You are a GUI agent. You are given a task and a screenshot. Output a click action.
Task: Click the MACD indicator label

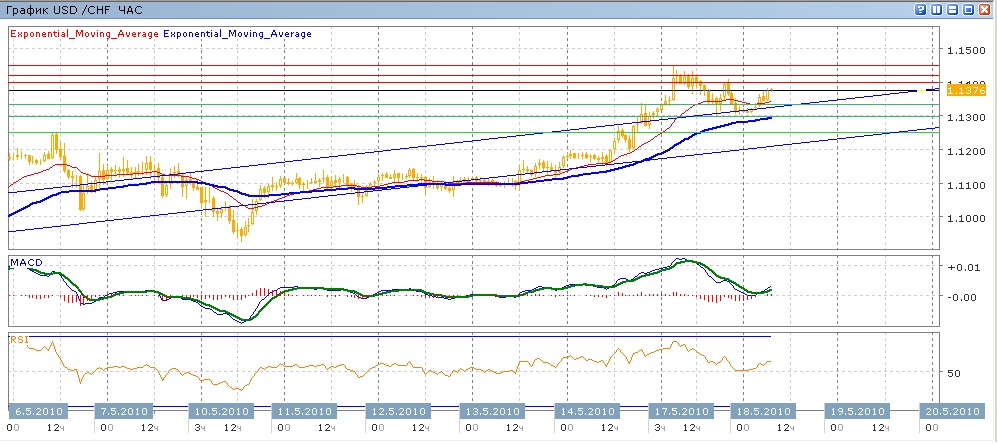click(x=24, y=262)
